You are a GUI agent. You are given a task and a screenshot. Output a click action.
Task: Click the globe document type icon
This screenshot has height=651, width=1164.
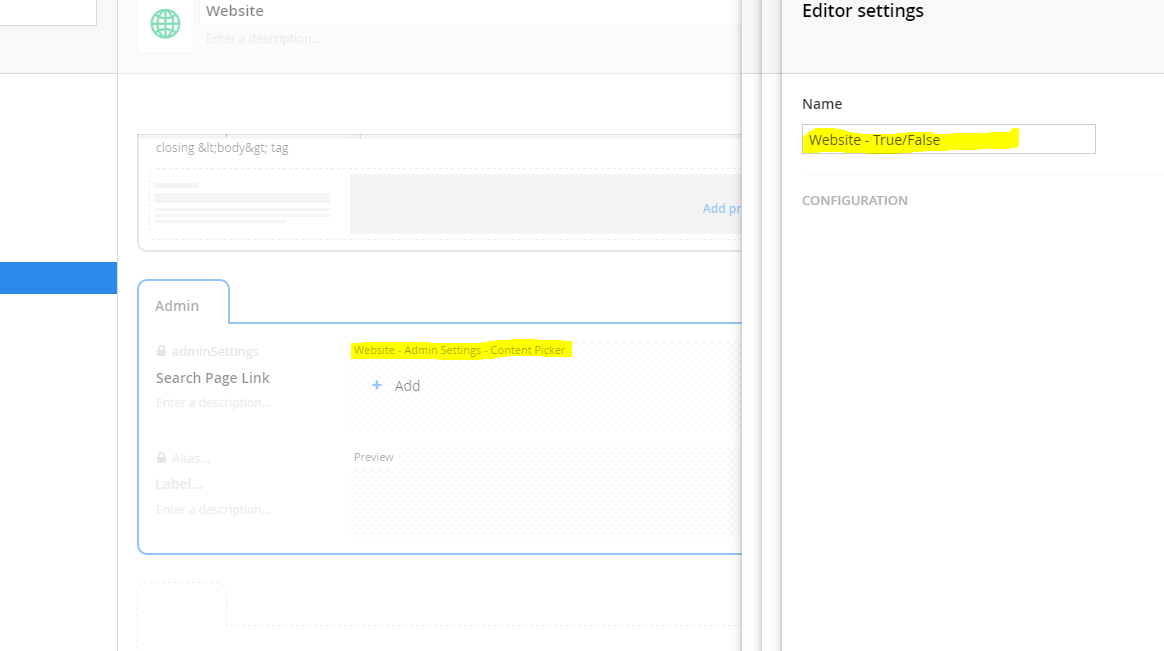click(x=165, y=24)
